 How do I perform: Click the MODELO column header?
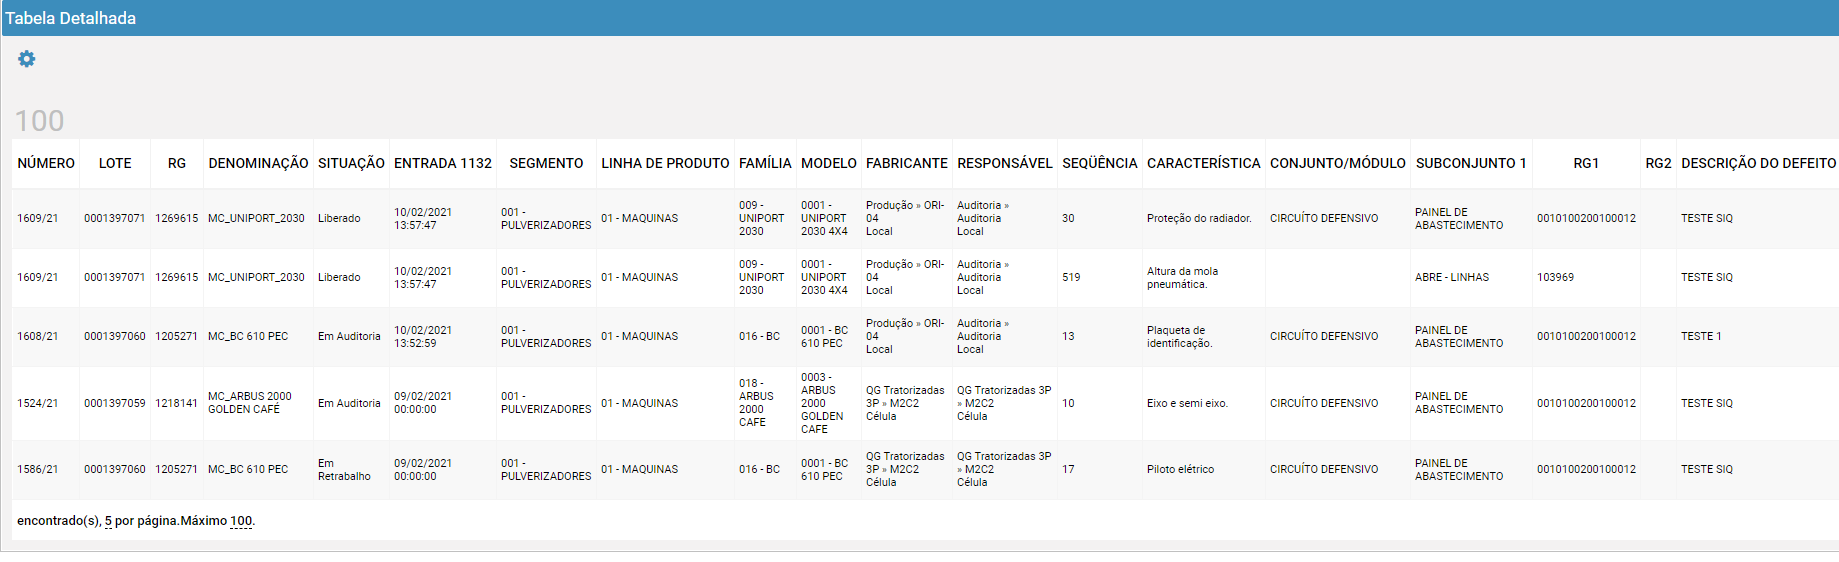[x=829, y=163]
